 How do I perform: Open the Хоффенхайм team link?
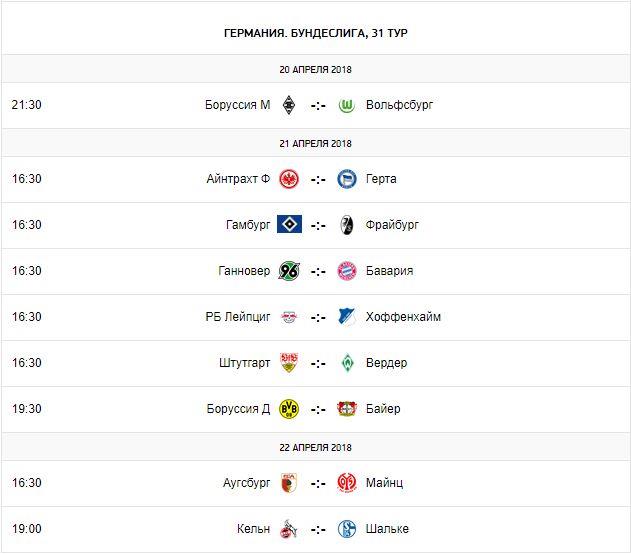tap(404, 317)
